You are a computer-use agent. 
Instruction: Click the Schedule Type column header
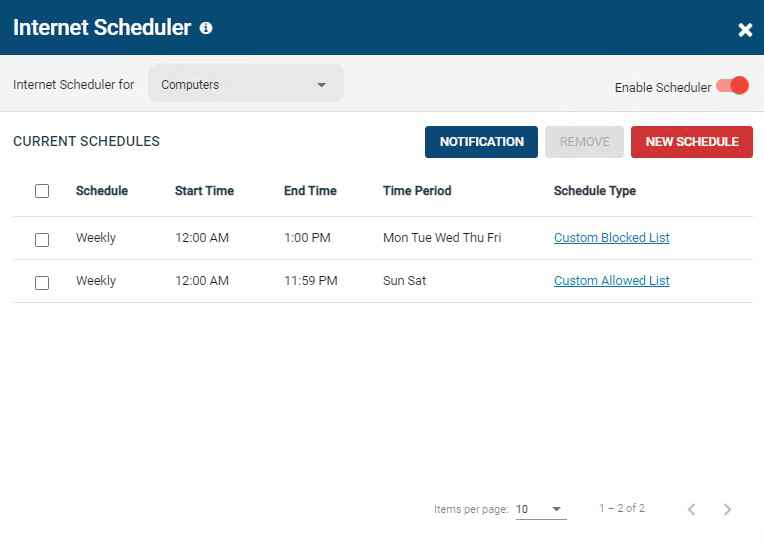coord(594,191)
